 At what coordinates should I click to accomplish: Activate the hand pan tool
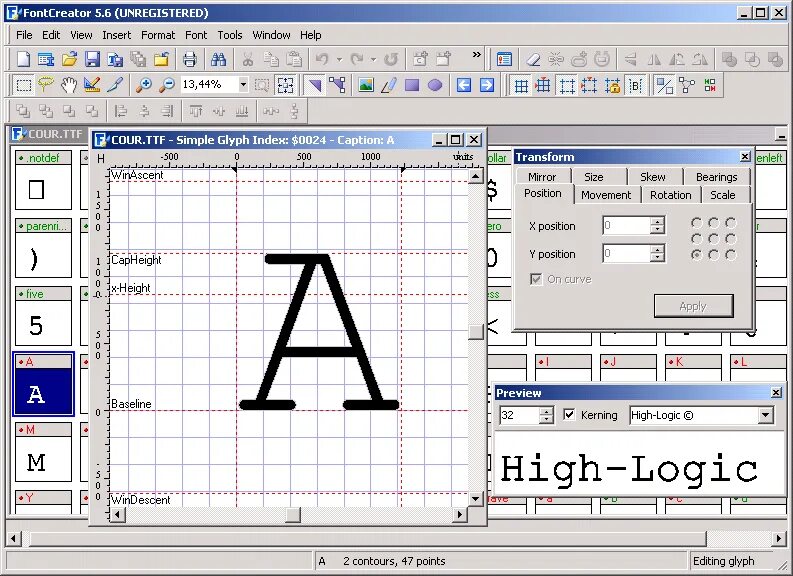point(69,85)
